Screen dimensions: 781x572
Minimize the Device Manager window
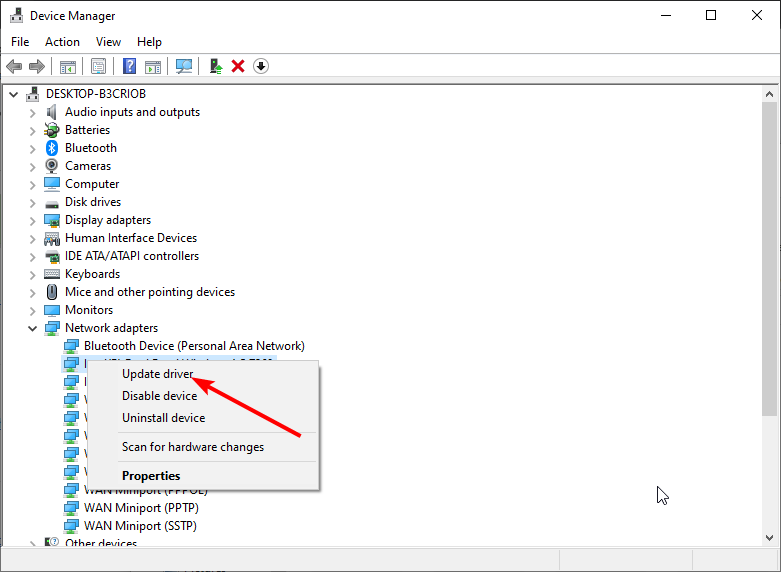point(666,15)
